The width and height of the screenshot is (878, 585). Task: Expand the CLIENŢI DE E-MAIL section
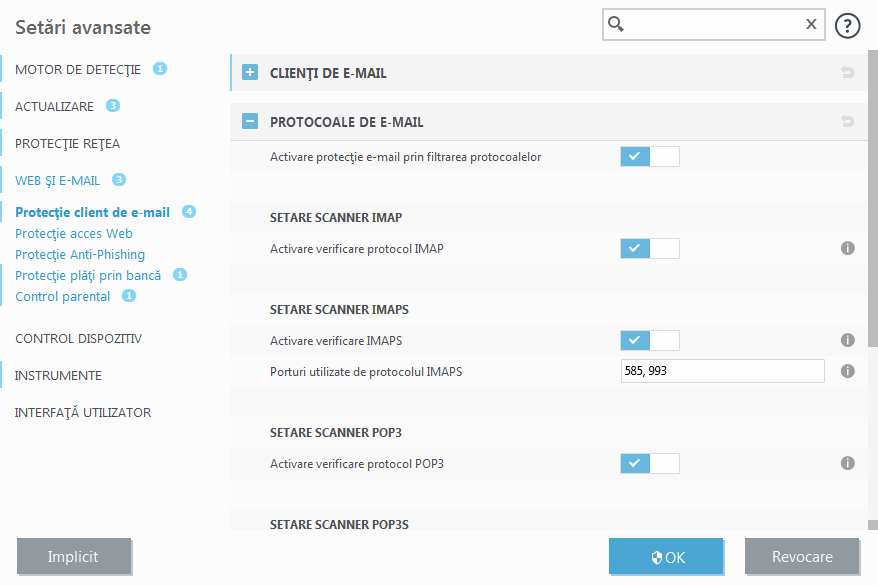tap(249, 72)
